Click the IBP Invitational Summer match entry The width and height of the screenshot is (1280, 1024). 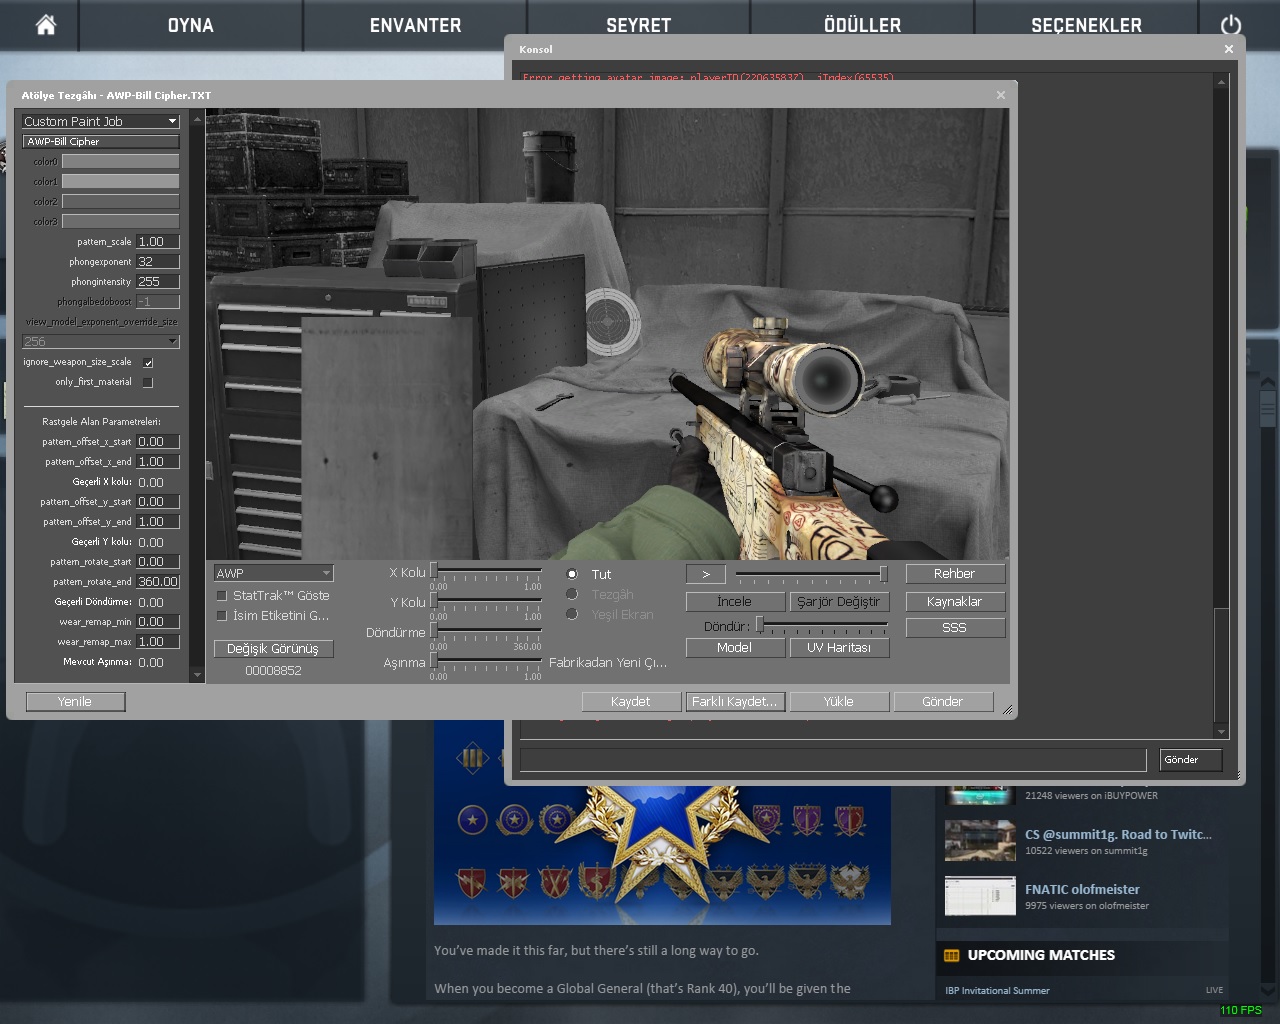[997, 990]
